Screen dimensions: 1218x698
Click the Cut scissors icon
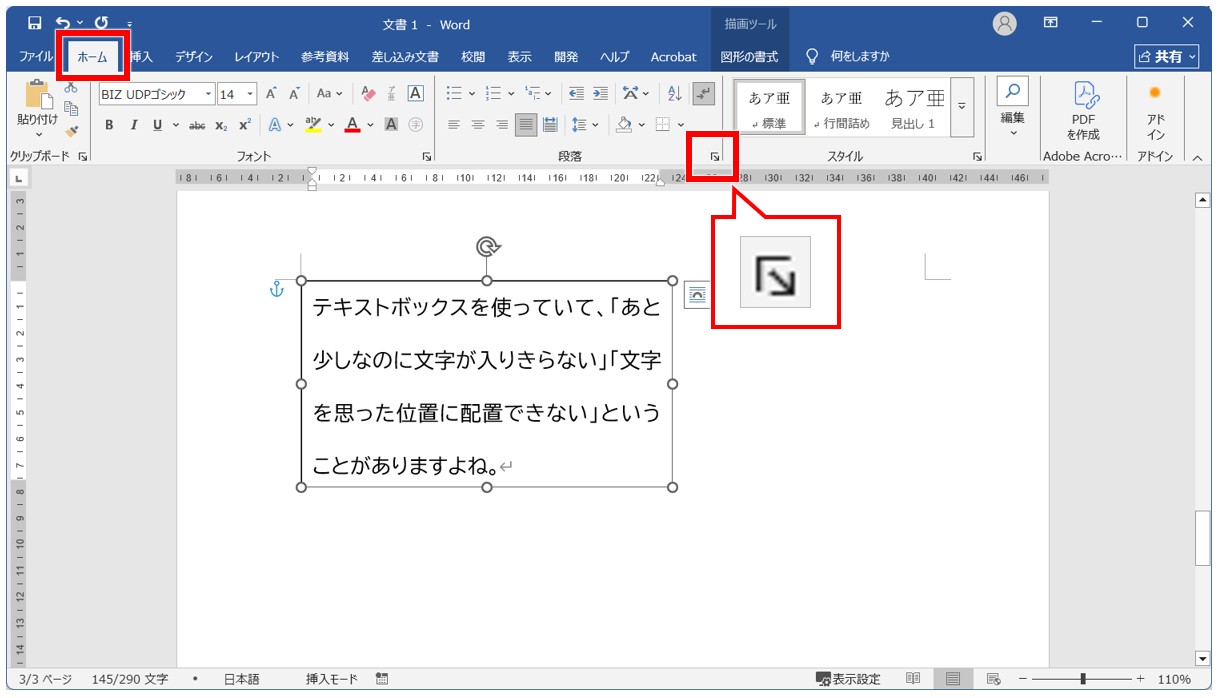point(71,88)
